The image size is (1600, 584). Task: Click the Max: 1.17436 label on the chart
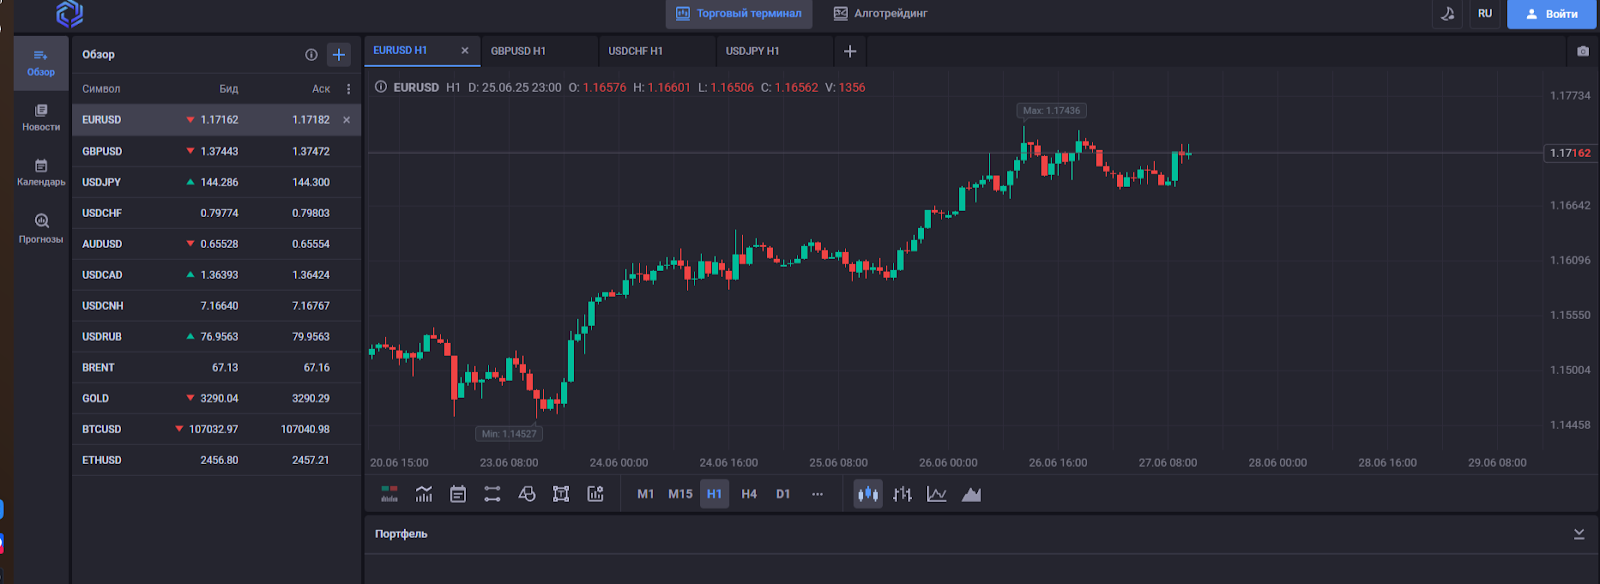1051,111
